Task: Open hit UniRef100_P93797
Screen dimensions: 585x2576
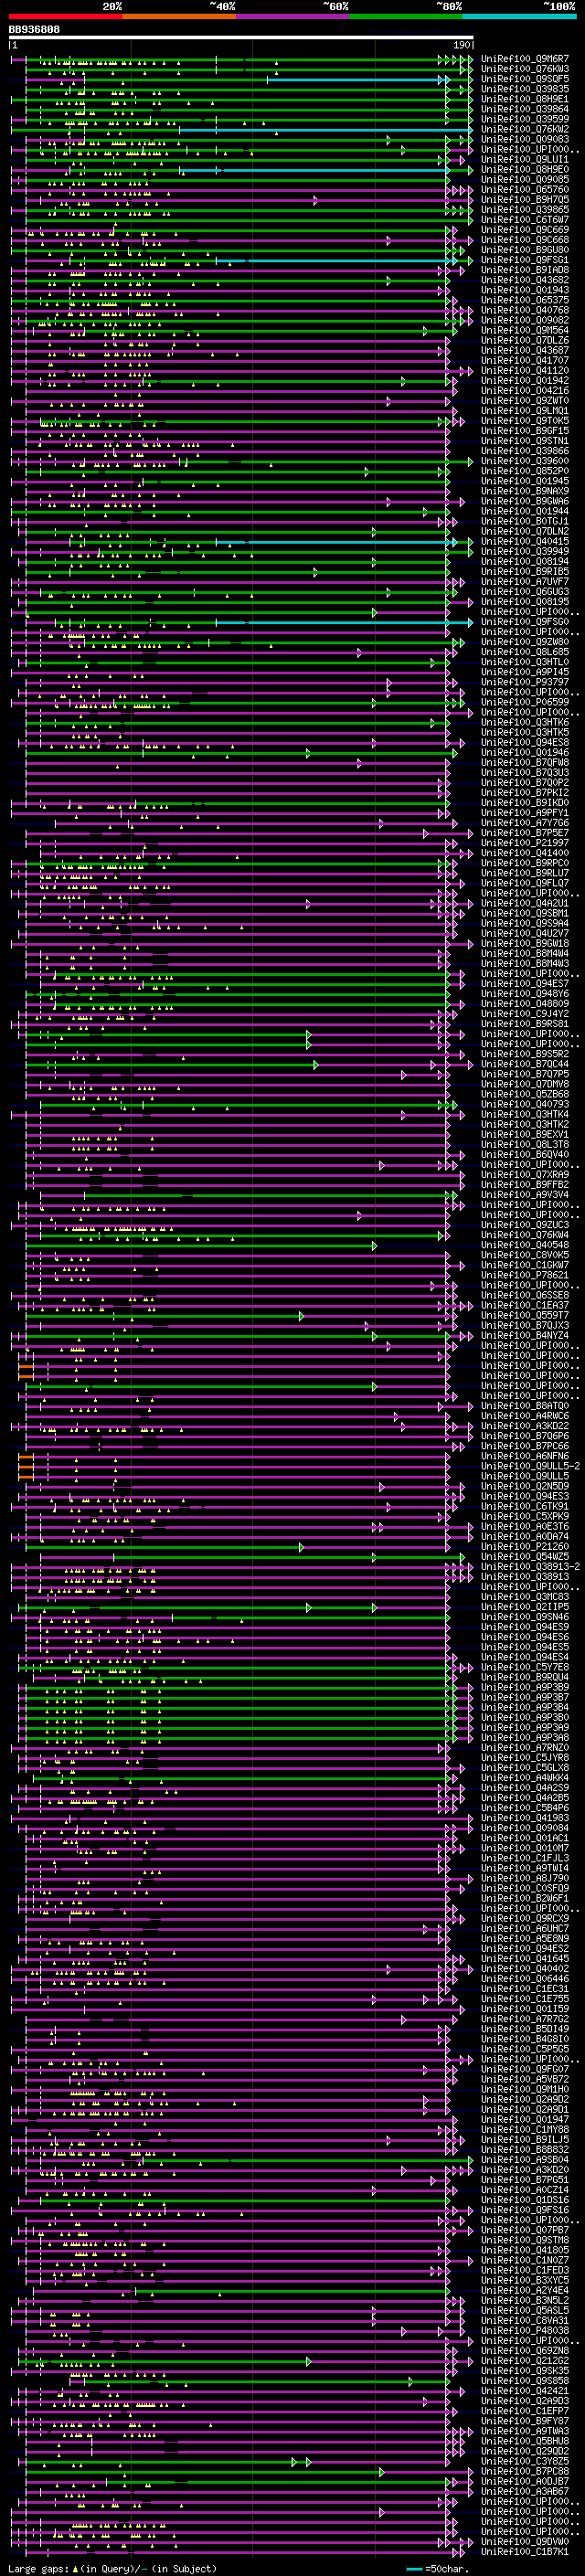Action: [x=525, y=682]
